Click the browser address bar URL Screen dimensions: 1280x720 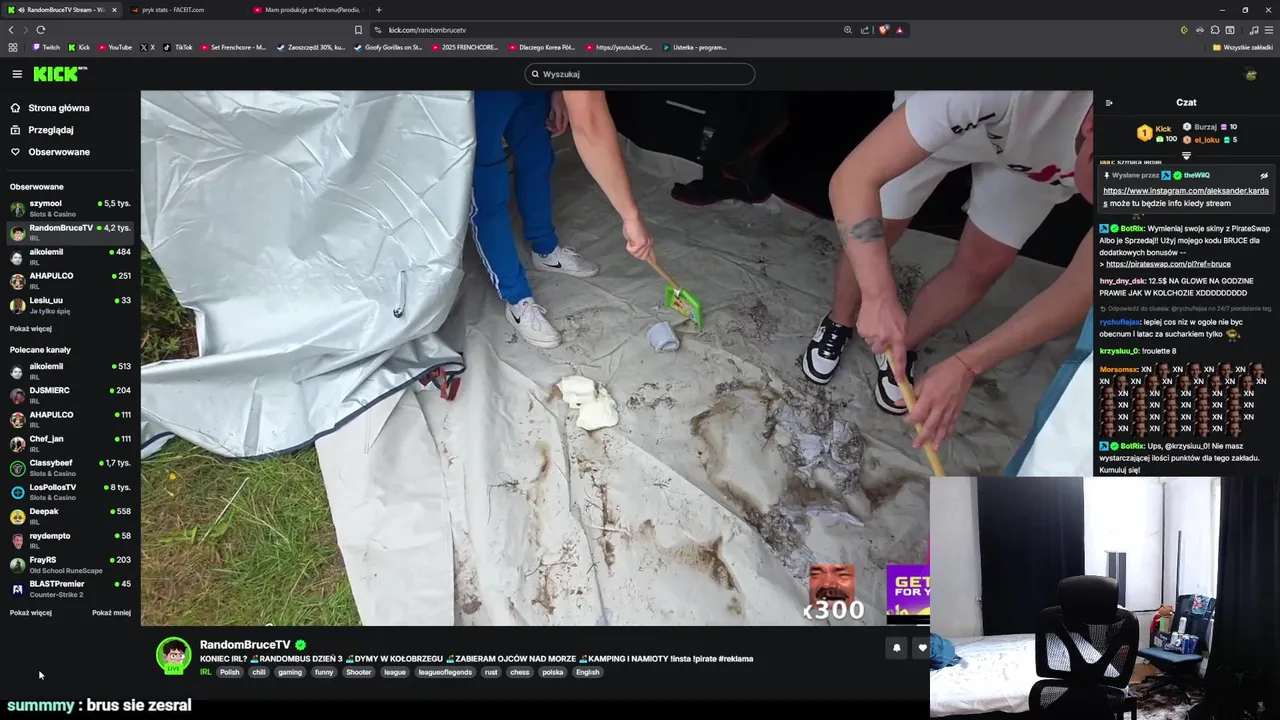(x=427, y=30)
